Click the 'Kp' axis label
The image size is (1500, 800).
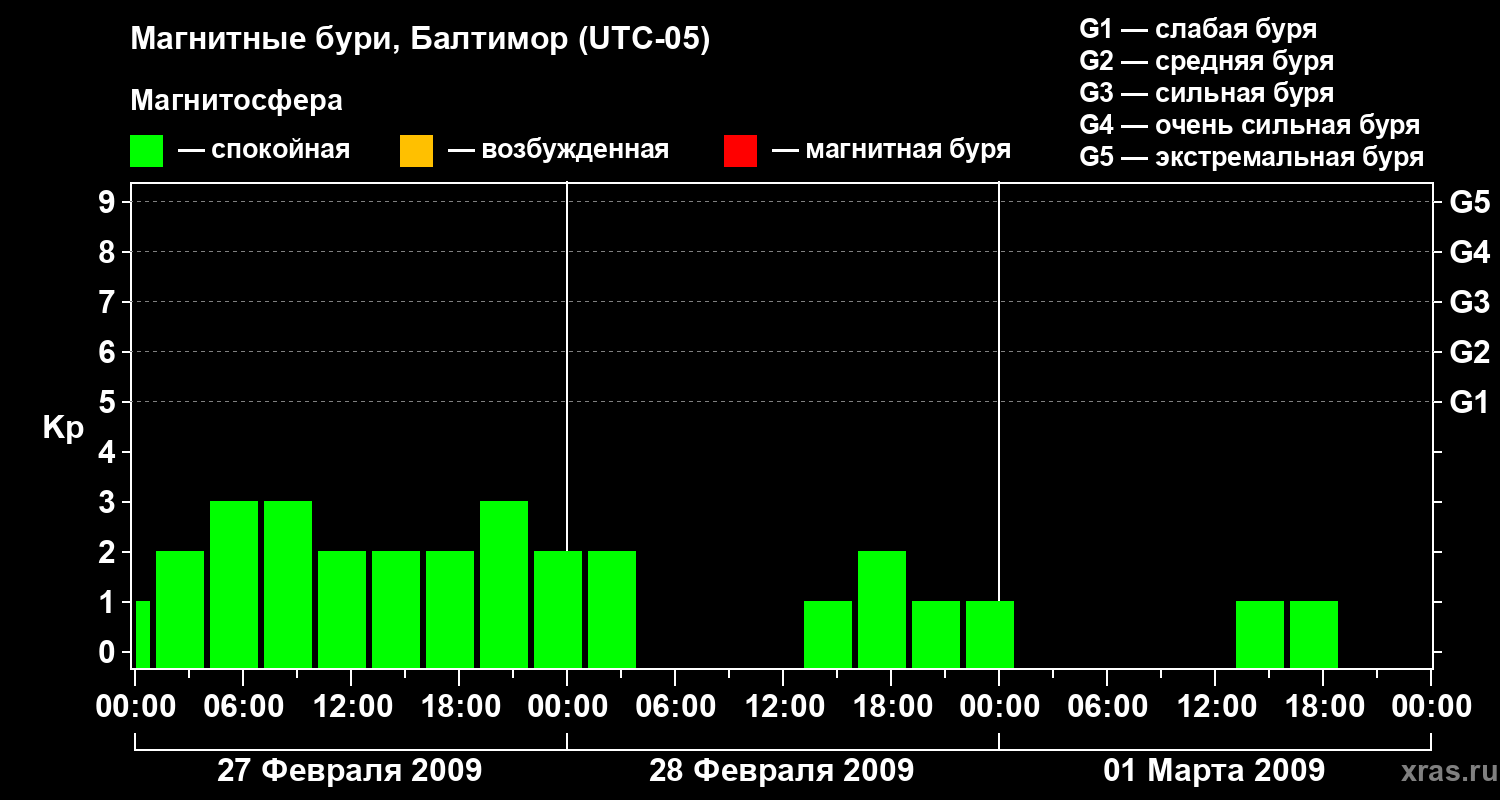(x=63, y=429)
